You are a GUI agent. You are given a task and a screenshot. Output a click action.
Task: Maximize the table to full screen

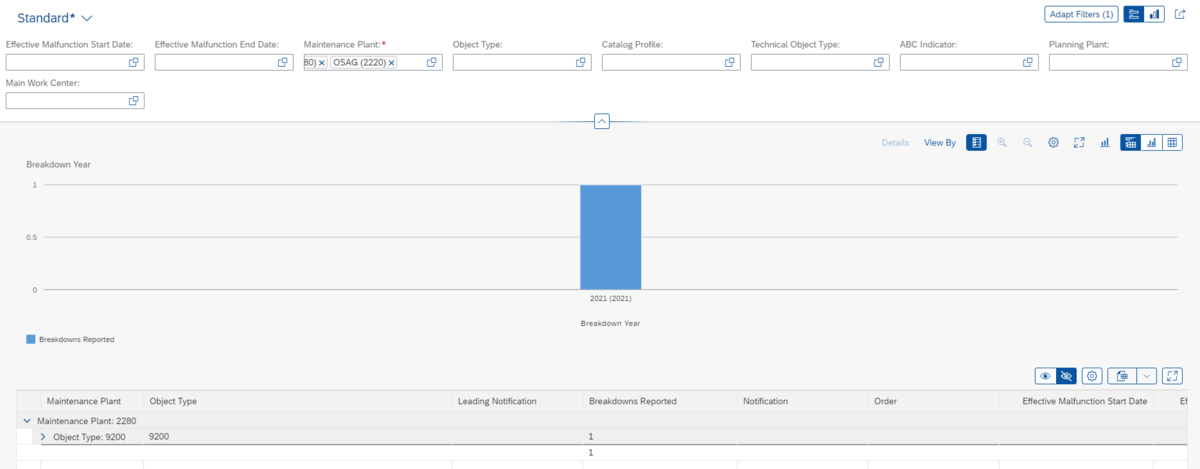point(1173,376)
